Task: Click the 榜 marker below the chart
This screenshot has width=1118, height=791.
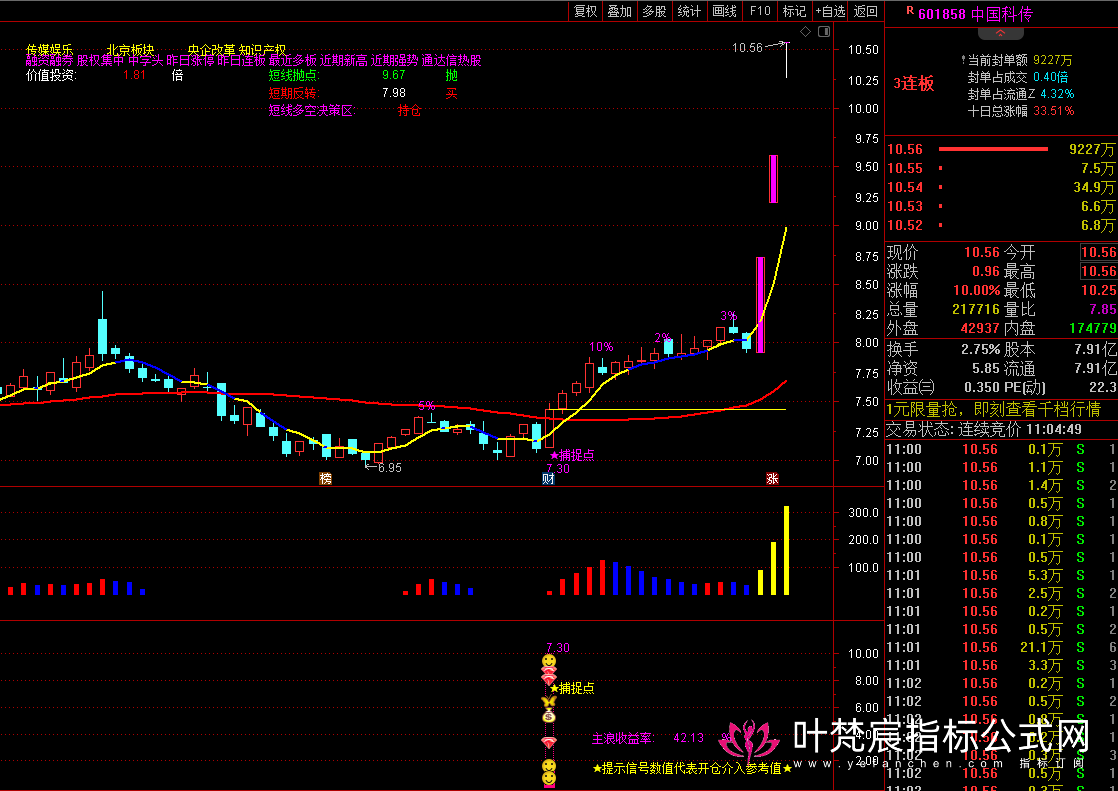Action: (x=325, y=478)
